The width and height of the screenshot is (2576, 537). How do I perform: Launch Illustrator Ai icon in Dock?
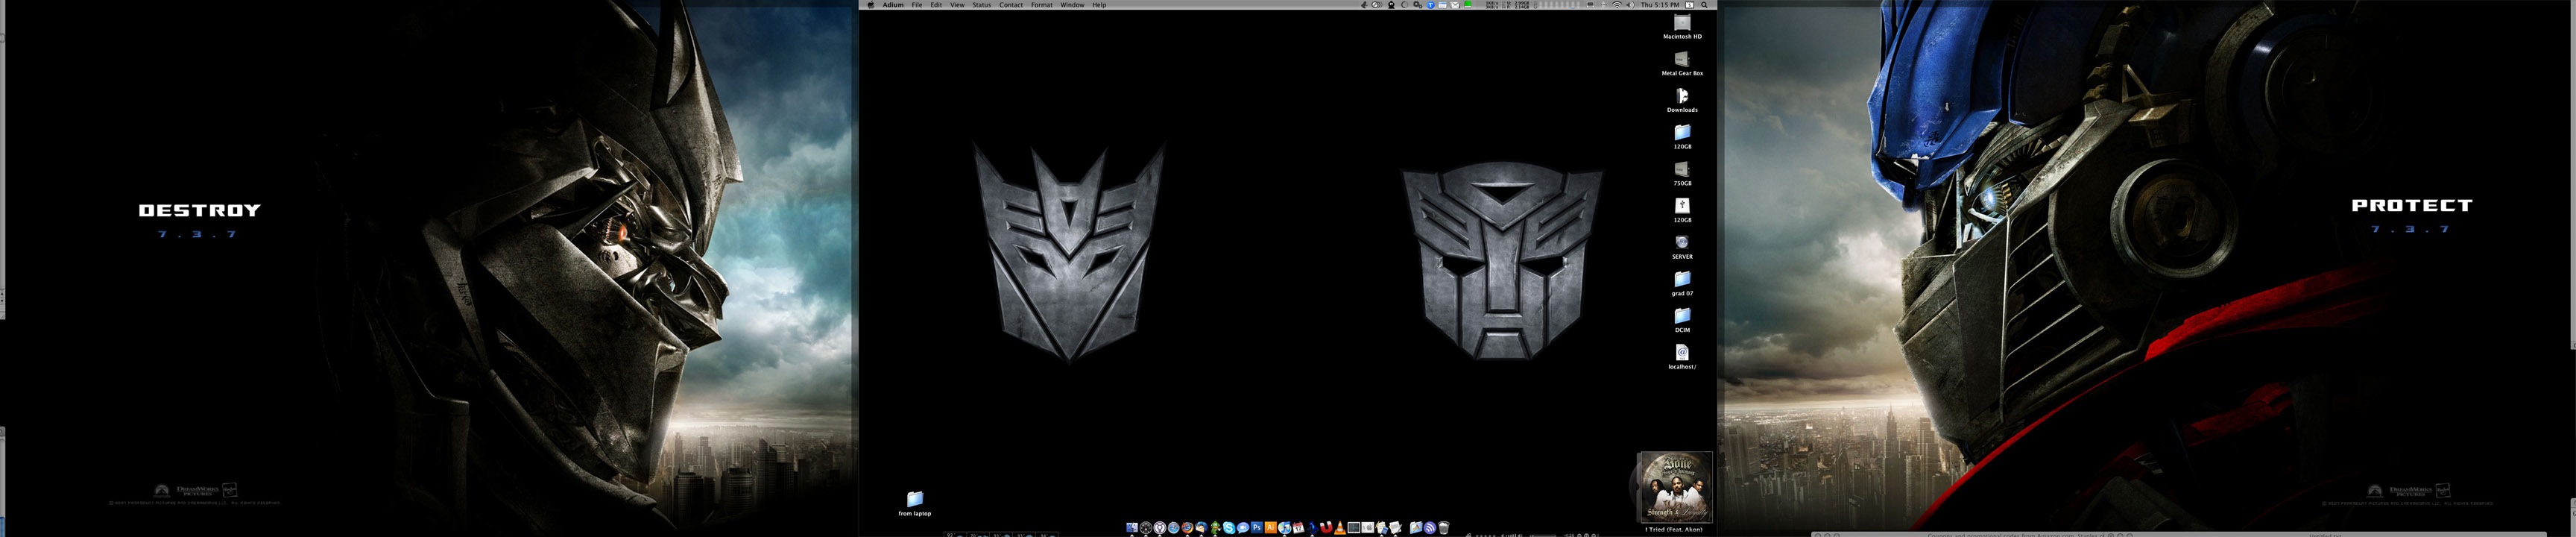click(1271, 527)
